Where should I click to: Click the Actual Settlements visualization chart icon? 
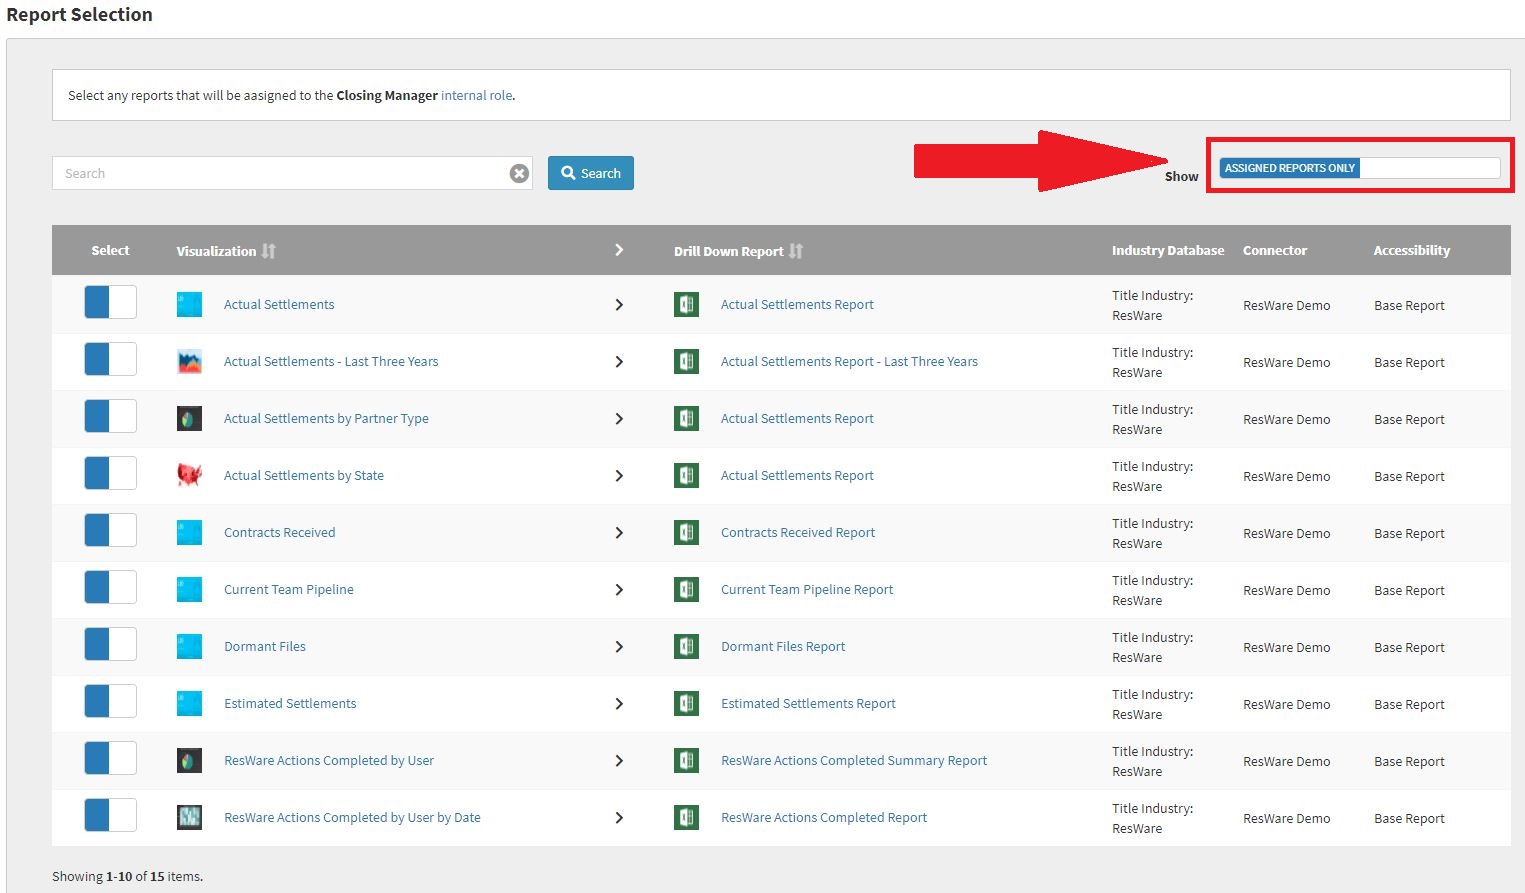(189, 305)
